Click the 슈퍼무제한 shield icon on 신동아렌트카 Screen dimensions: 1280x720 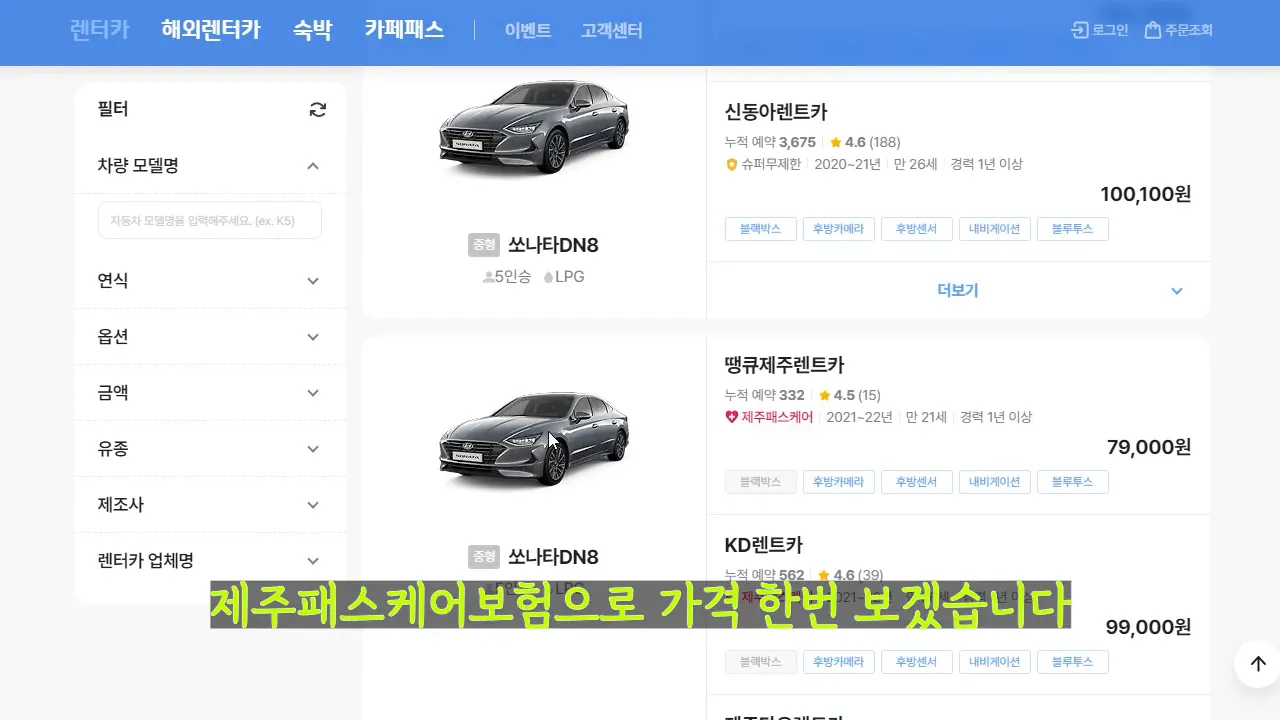[731, 164]
